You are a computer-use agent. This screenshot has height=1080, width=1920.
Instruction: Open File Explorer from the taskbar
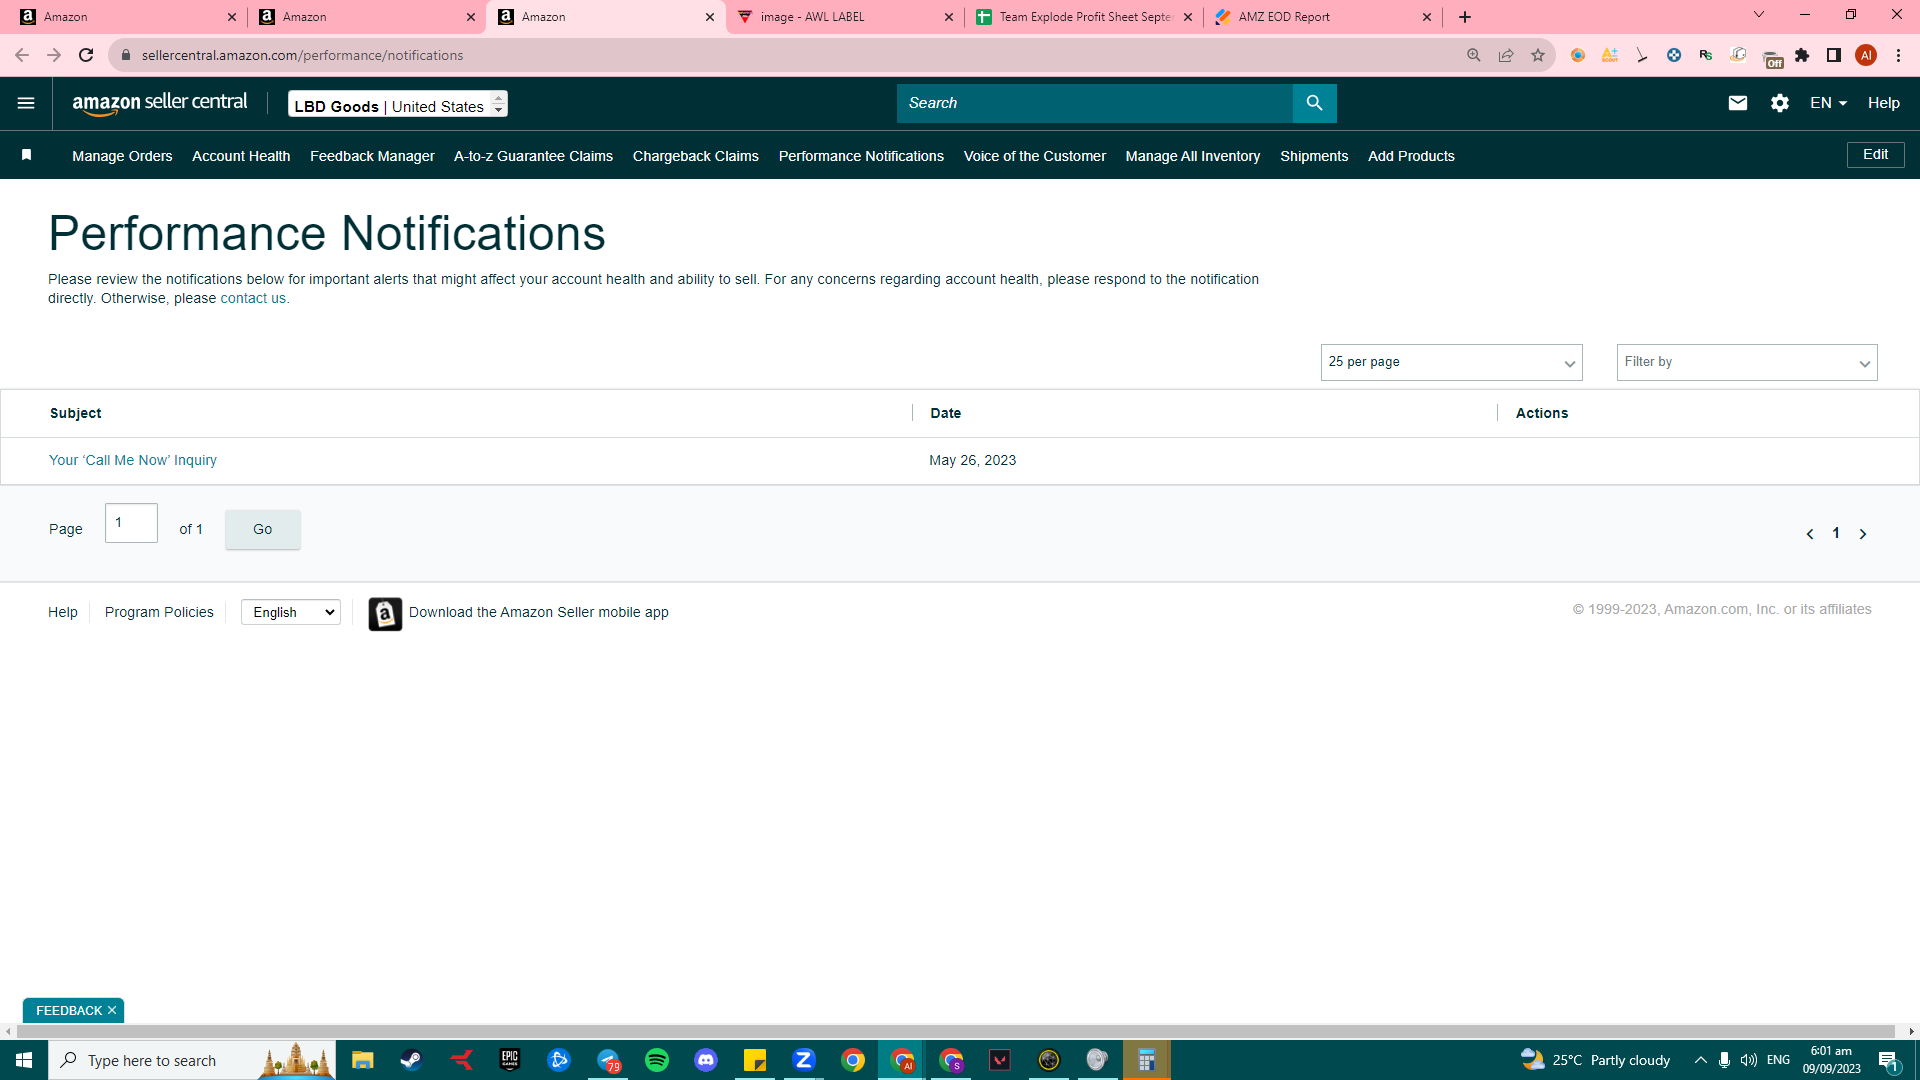click(x=362, y=1060)
